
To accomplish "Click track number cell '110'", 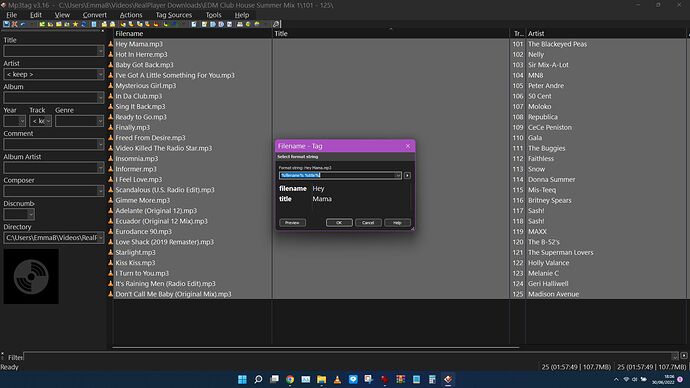I will [518, 138].
